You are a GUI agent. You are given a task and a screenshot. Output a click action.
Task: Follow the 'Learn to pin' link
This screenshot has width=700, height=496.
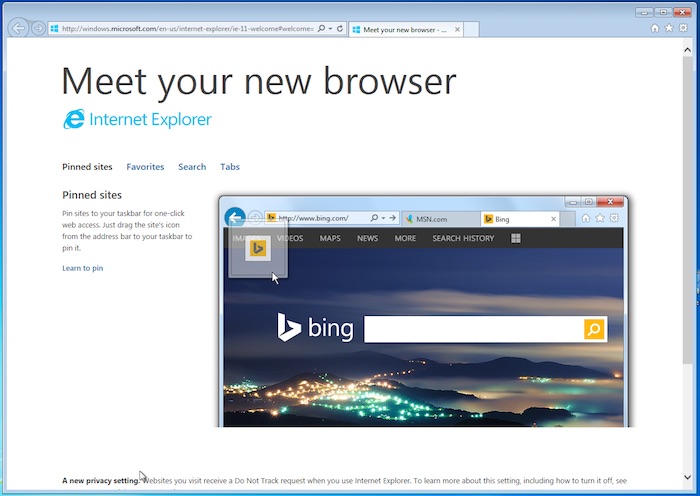click(x=82, y=268)
